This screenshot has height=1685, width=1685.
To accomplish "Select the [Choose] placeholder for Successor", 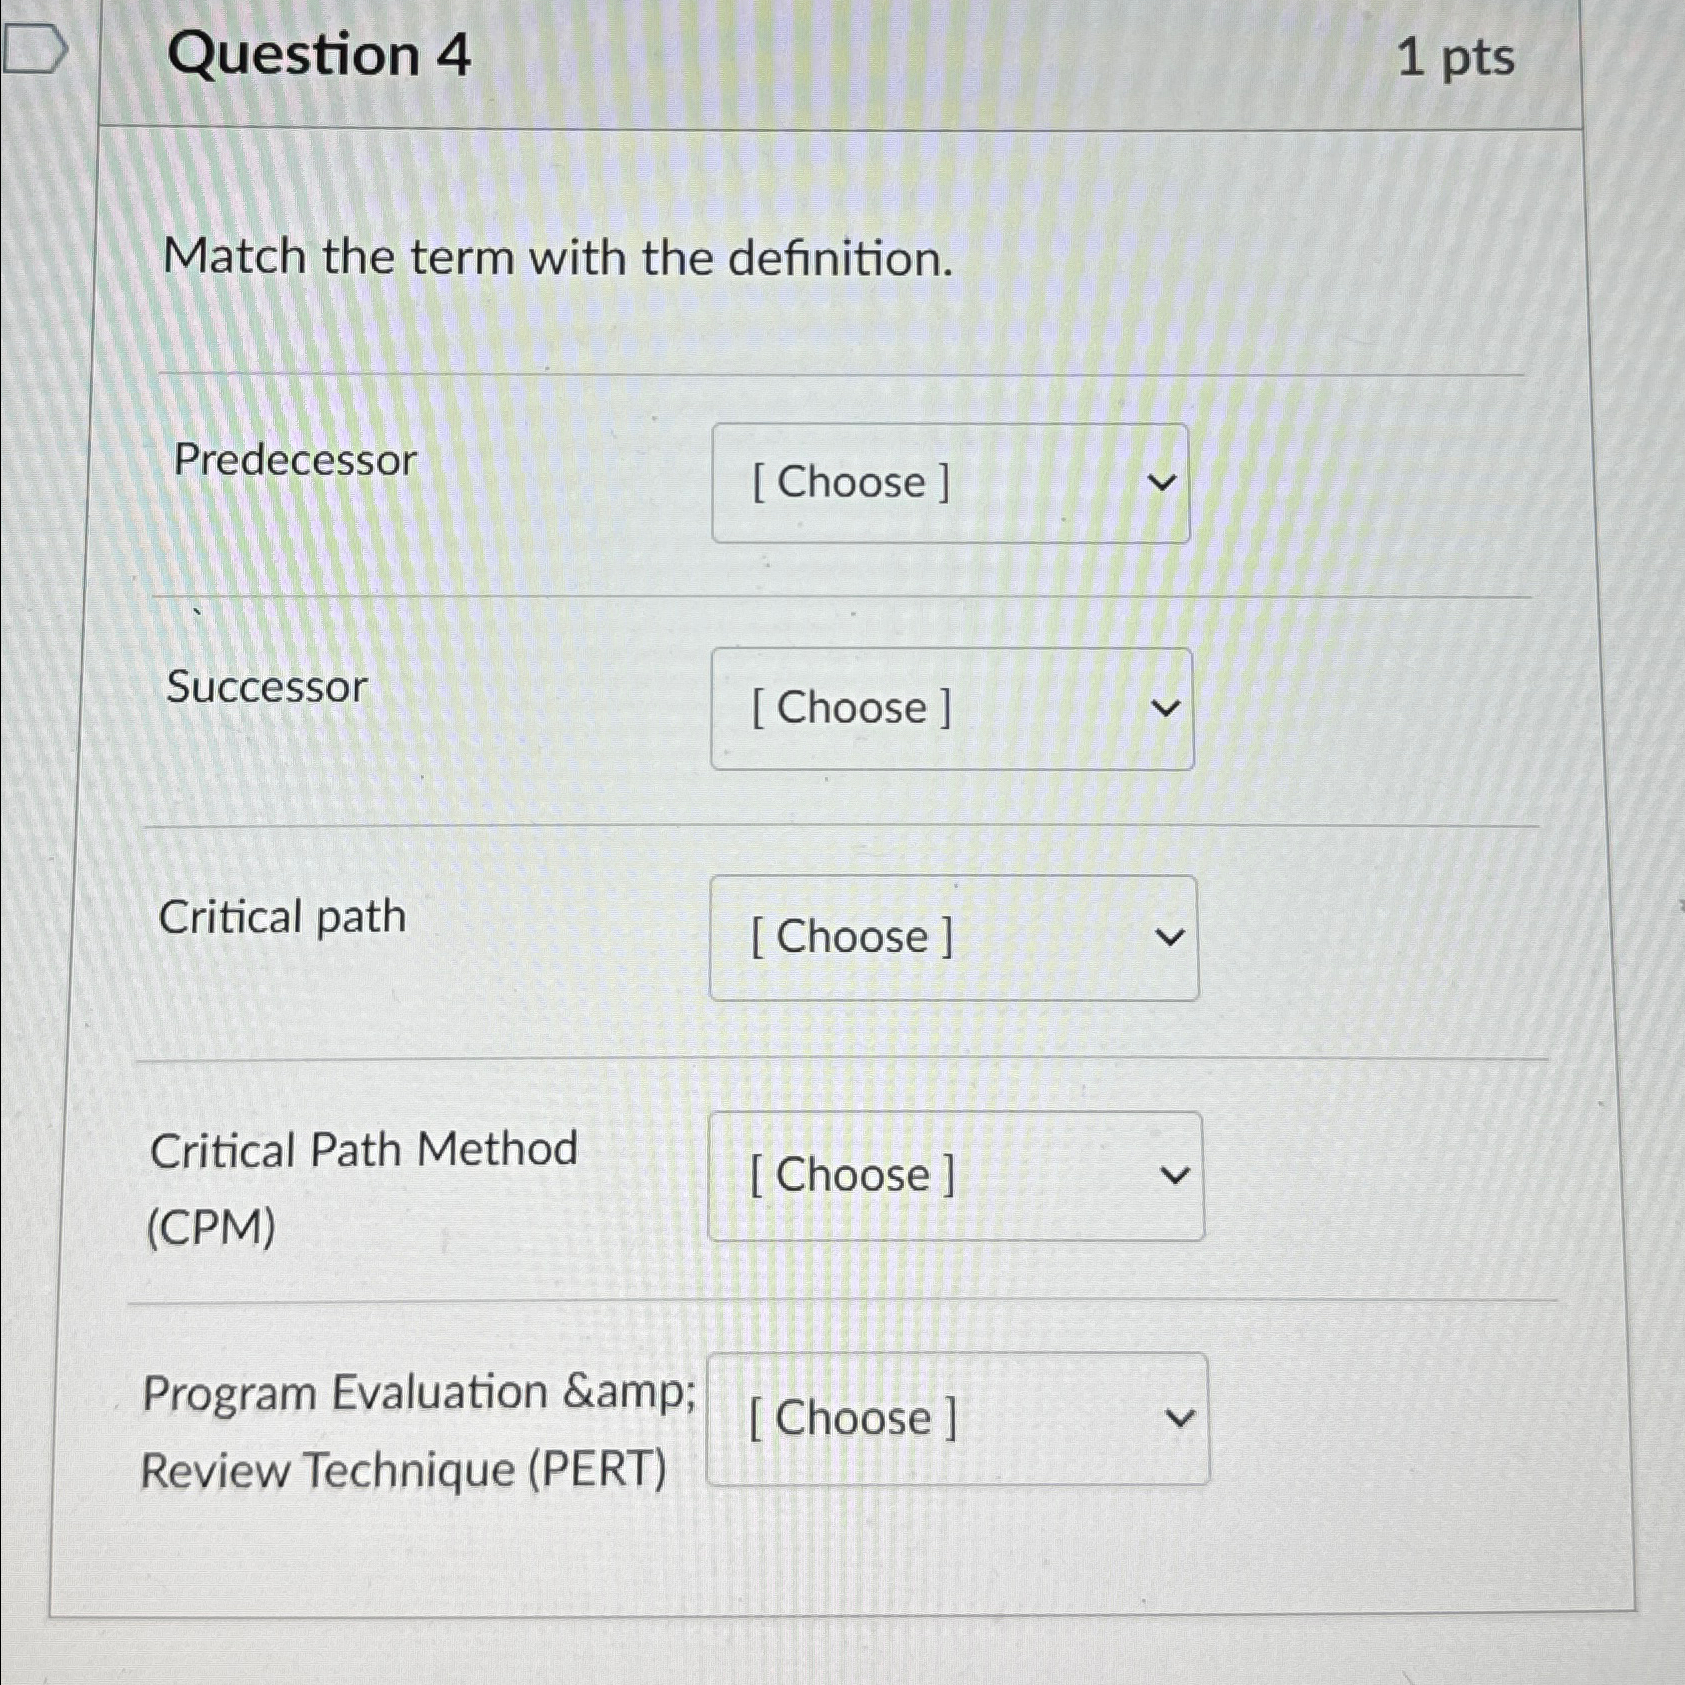I will coord(852,708).
